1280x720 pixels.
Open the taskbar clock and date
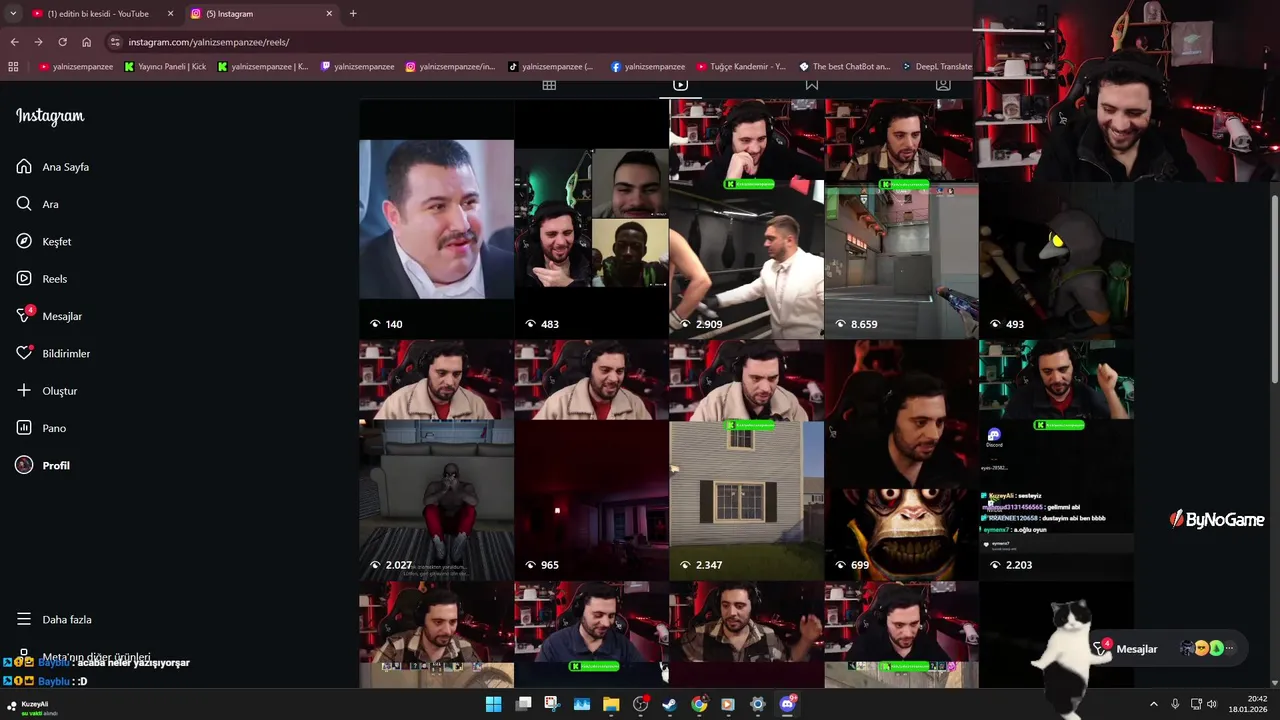tap(1249, 704)
